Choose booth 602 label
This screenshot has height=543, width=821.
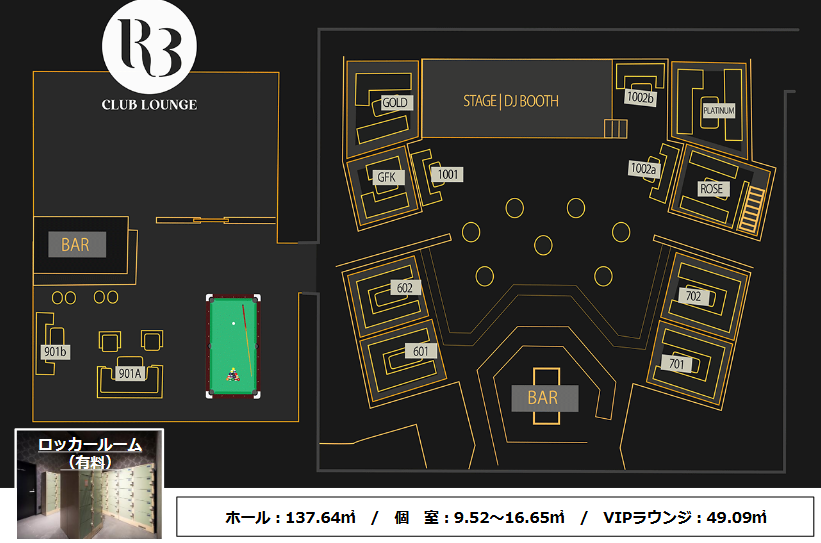[404, 288]
